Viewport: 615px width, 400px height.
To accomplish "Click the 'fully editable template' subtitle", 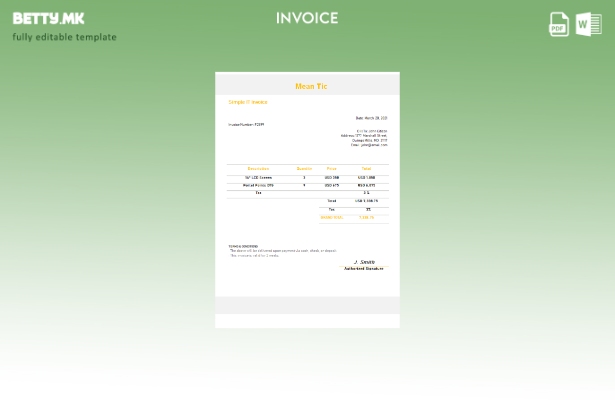I will tap(64, 37).
